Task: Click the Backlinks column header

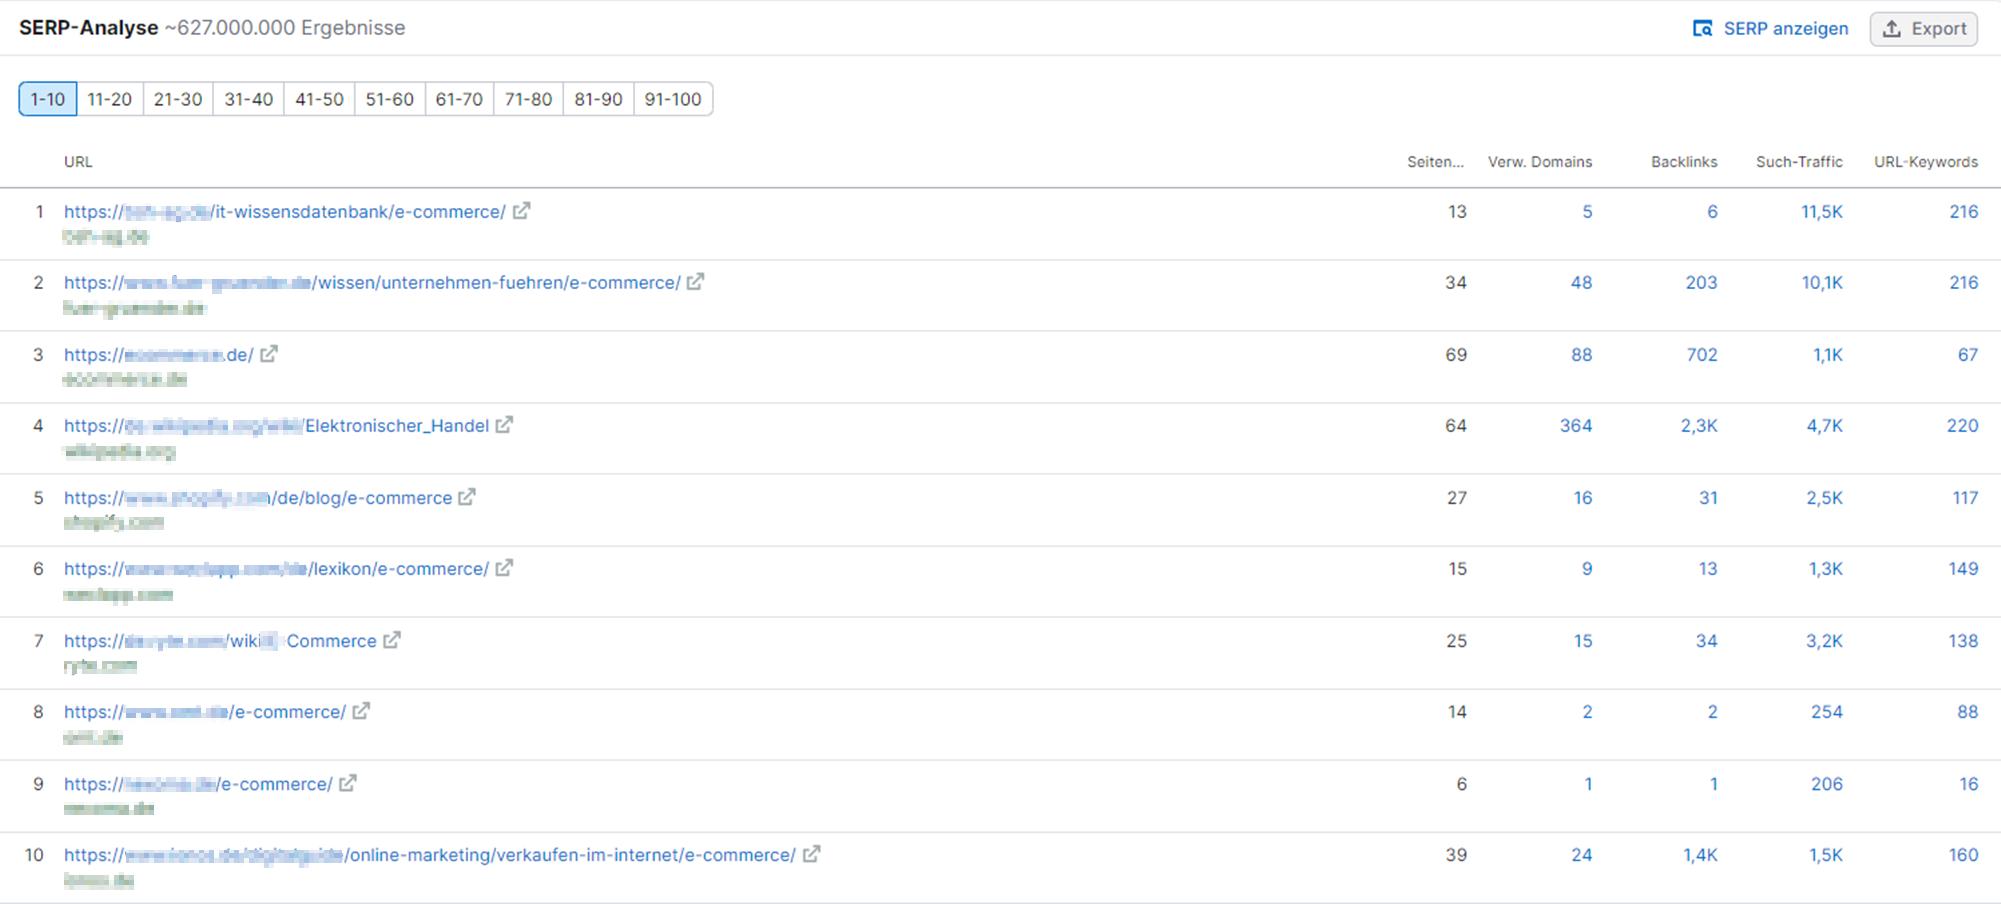Action: coord(1684,161)
